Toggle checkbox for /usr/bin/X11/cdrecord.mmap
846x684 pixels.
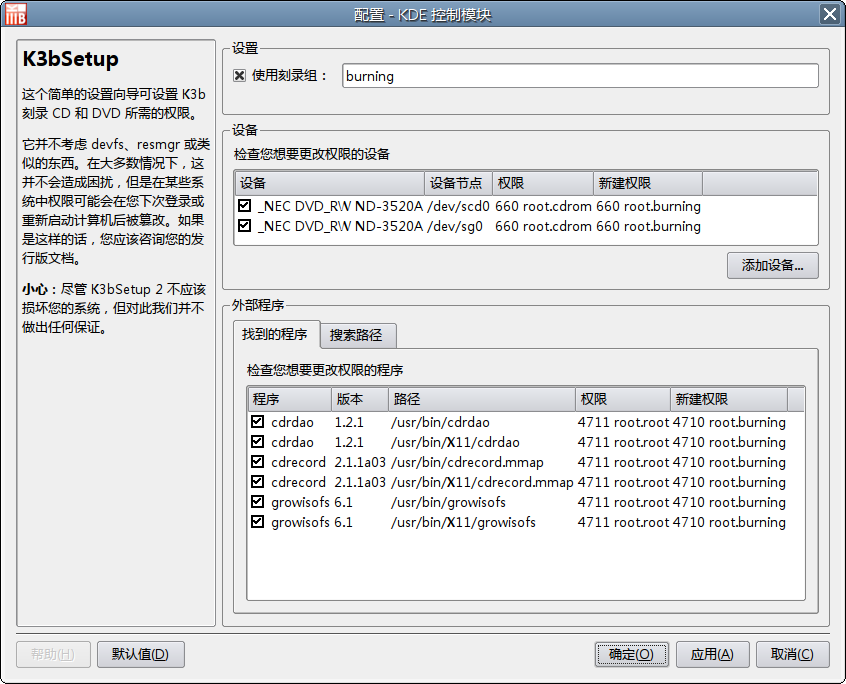[257, 482]
